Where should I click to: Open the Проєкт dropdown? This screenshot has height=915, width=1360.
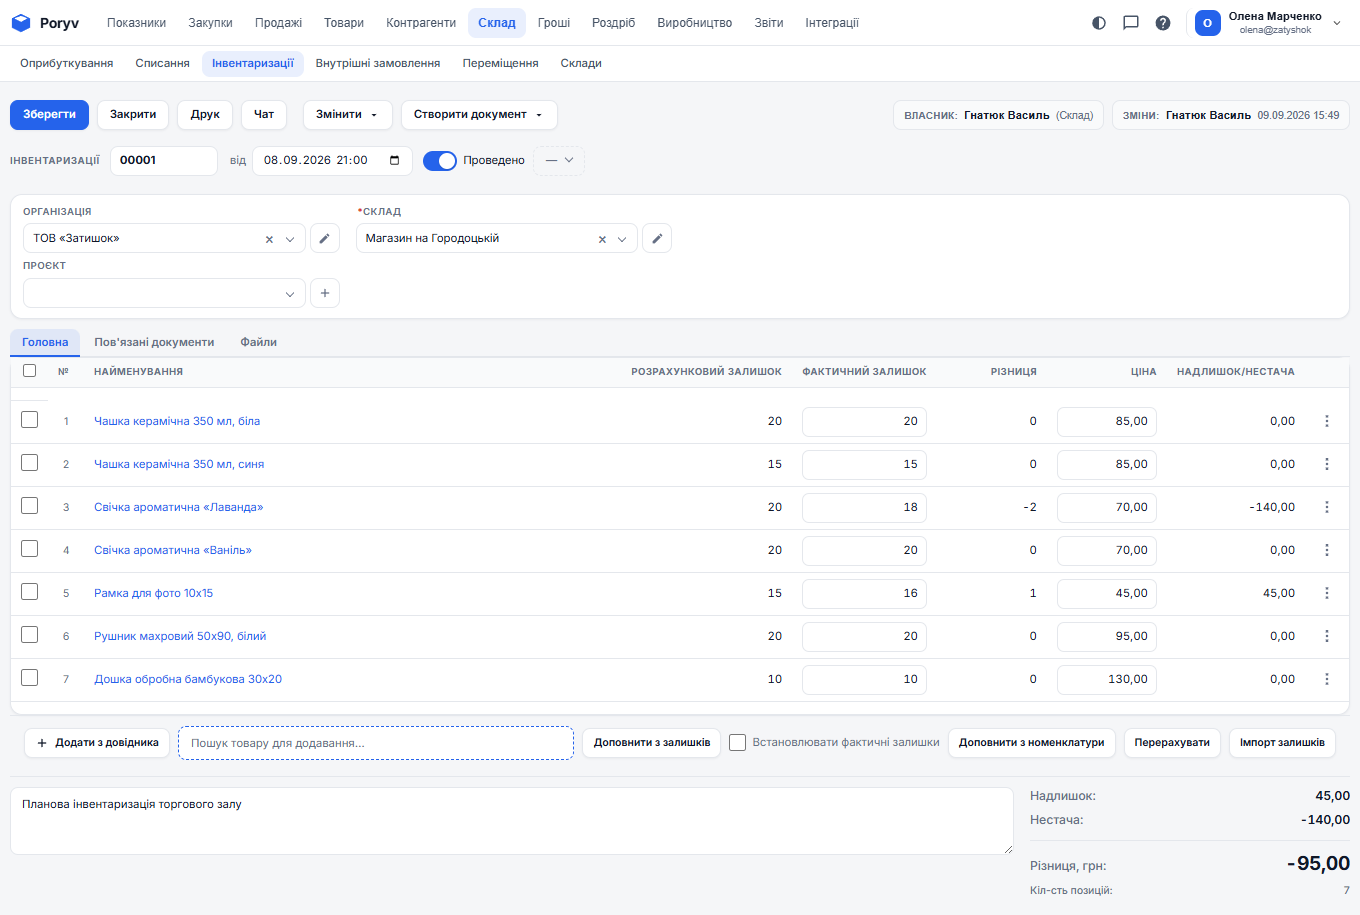[164, 293]
